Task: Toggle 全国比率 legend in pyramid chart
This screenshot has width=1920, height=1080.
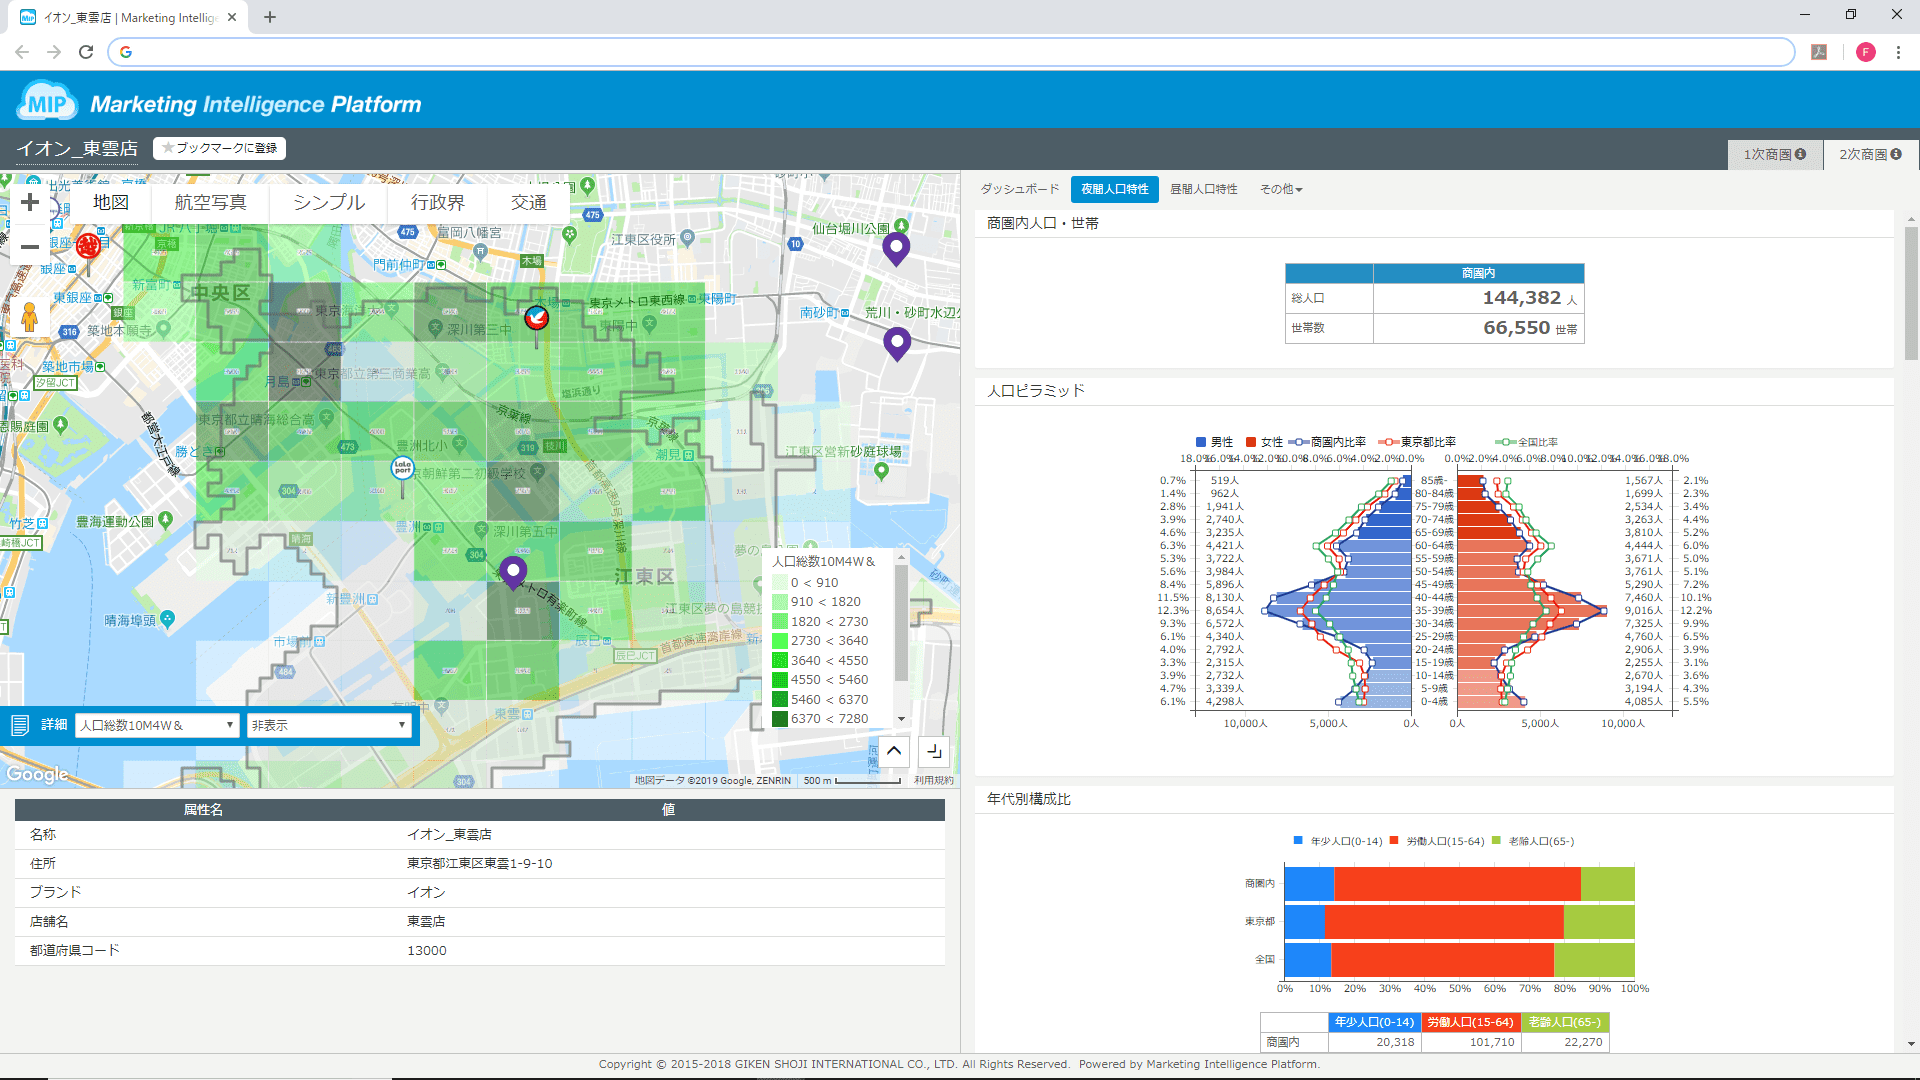Action: (1527, 442)
